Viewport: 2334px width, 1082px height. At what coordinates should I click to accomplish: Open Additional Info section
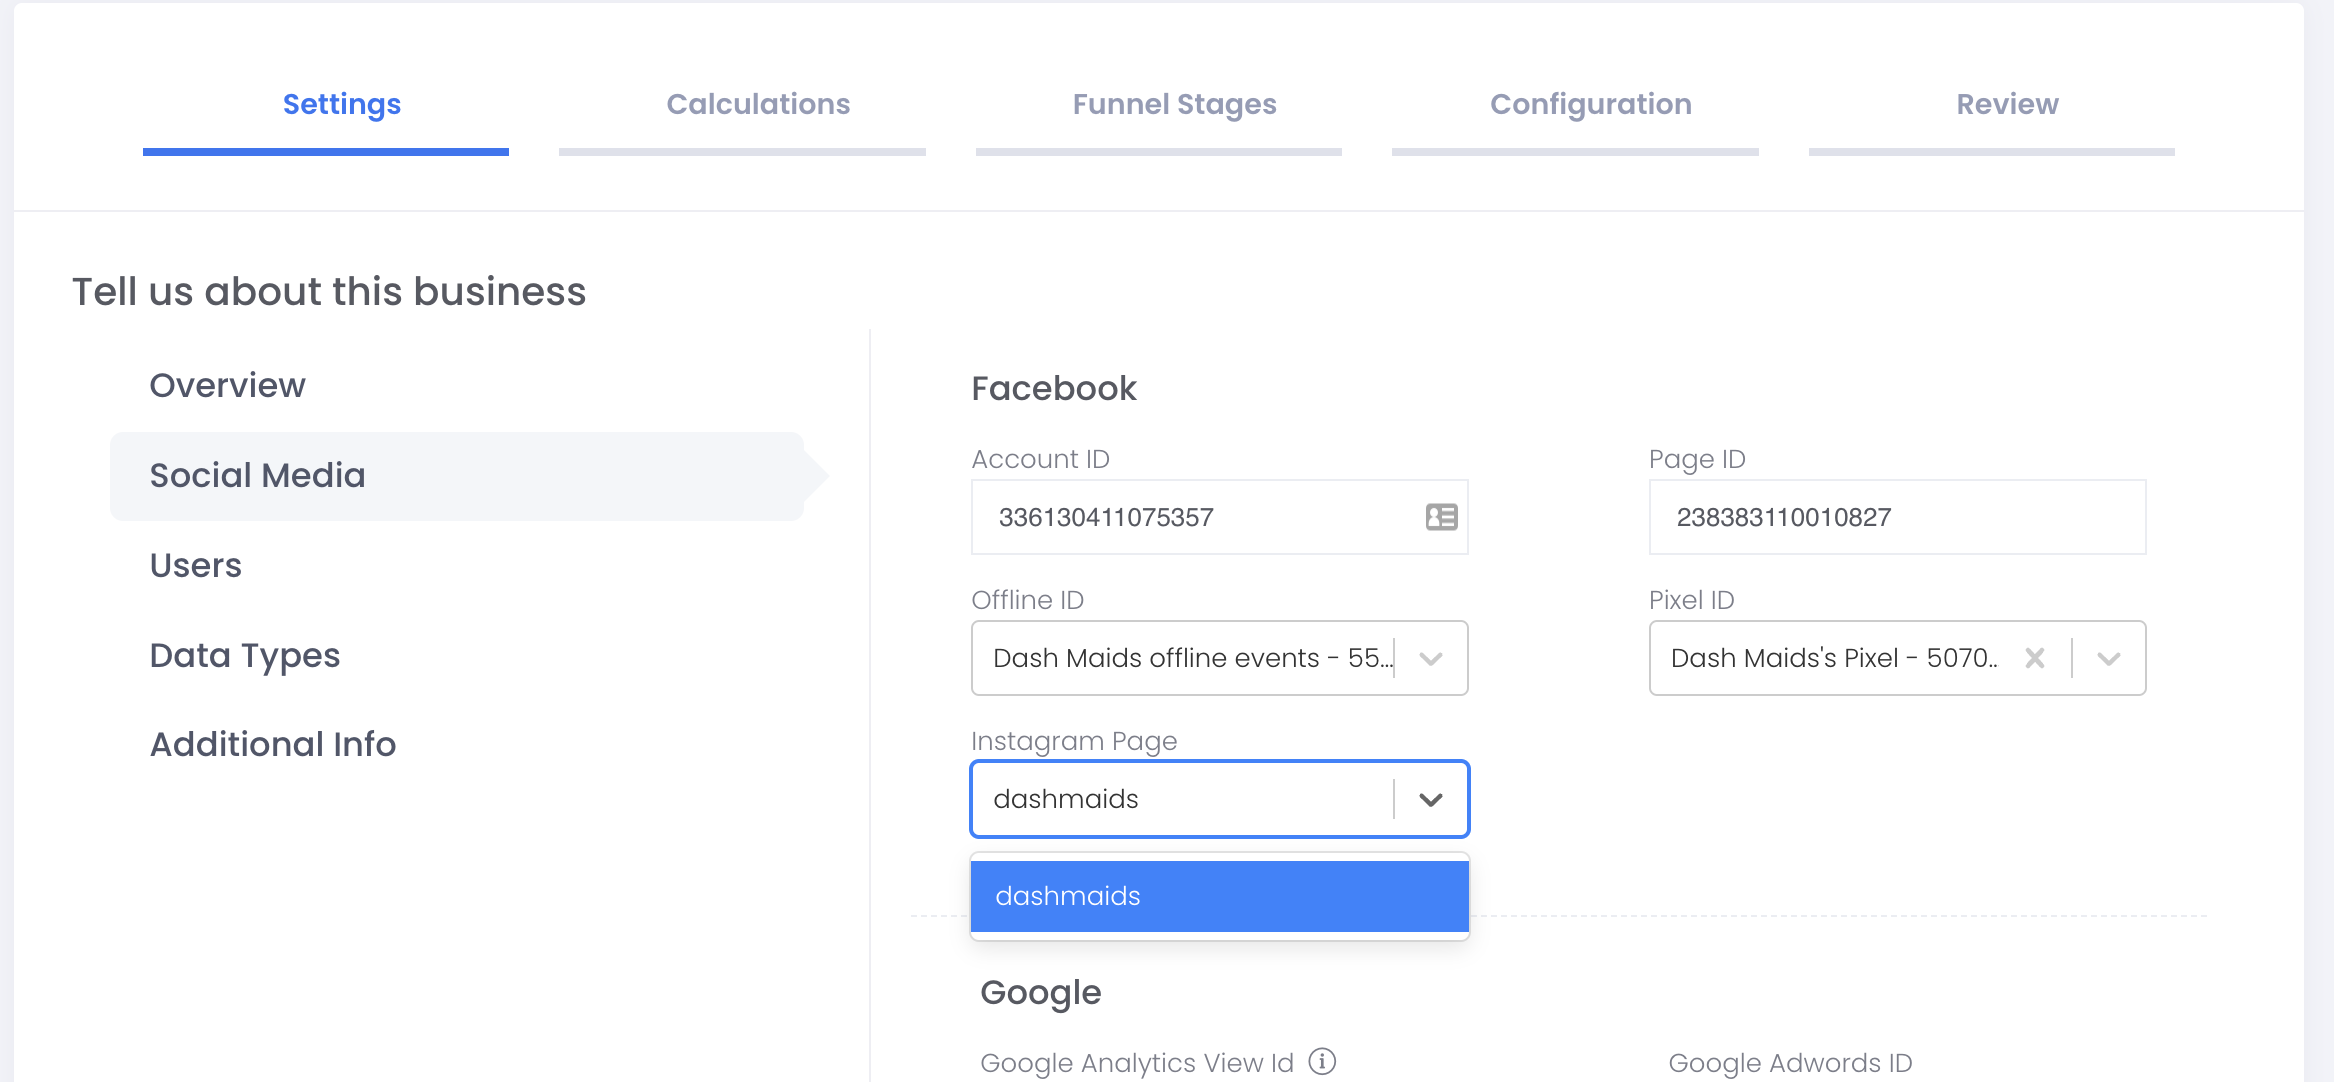tap(272, 744)
